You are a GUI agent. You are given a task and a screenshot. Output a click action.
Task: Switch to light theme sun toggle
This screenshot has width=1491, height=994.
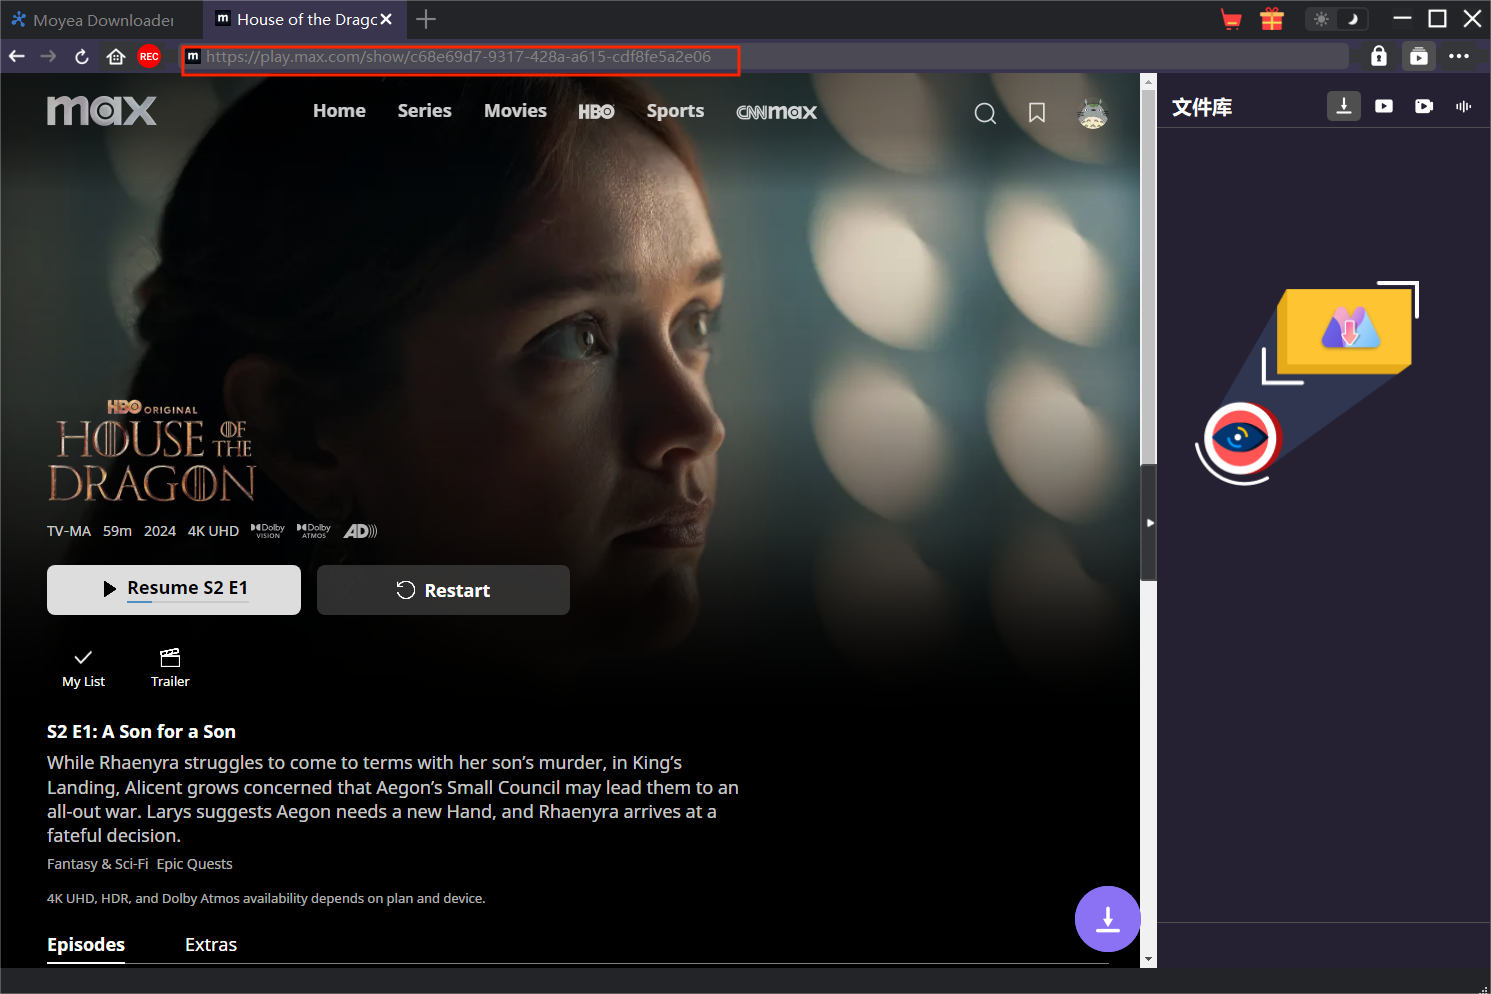pyautogui.click(x=1321, y=19)
